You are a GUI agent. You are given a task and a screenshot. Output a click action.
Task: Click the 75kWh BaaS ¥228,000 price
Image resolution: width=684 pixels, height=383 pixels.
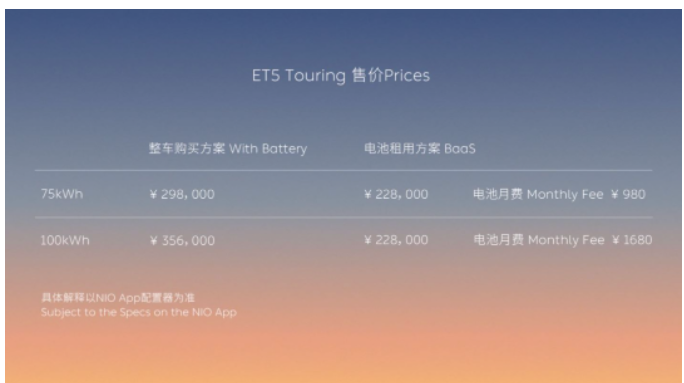(x=396, y=194)
